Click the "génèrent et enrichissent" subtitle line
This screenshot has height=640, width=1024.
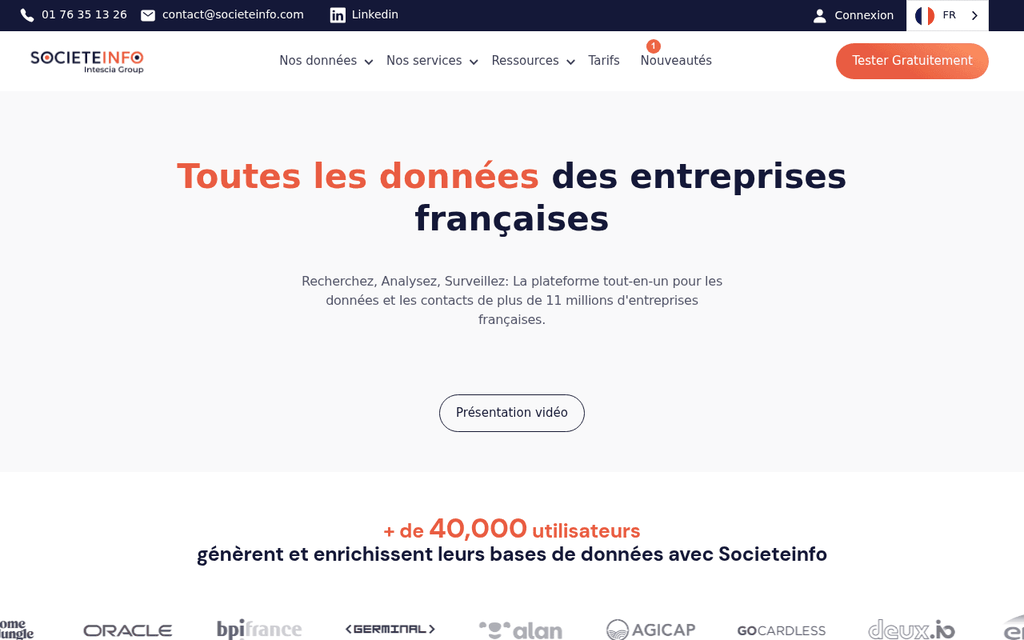[511, 554]
